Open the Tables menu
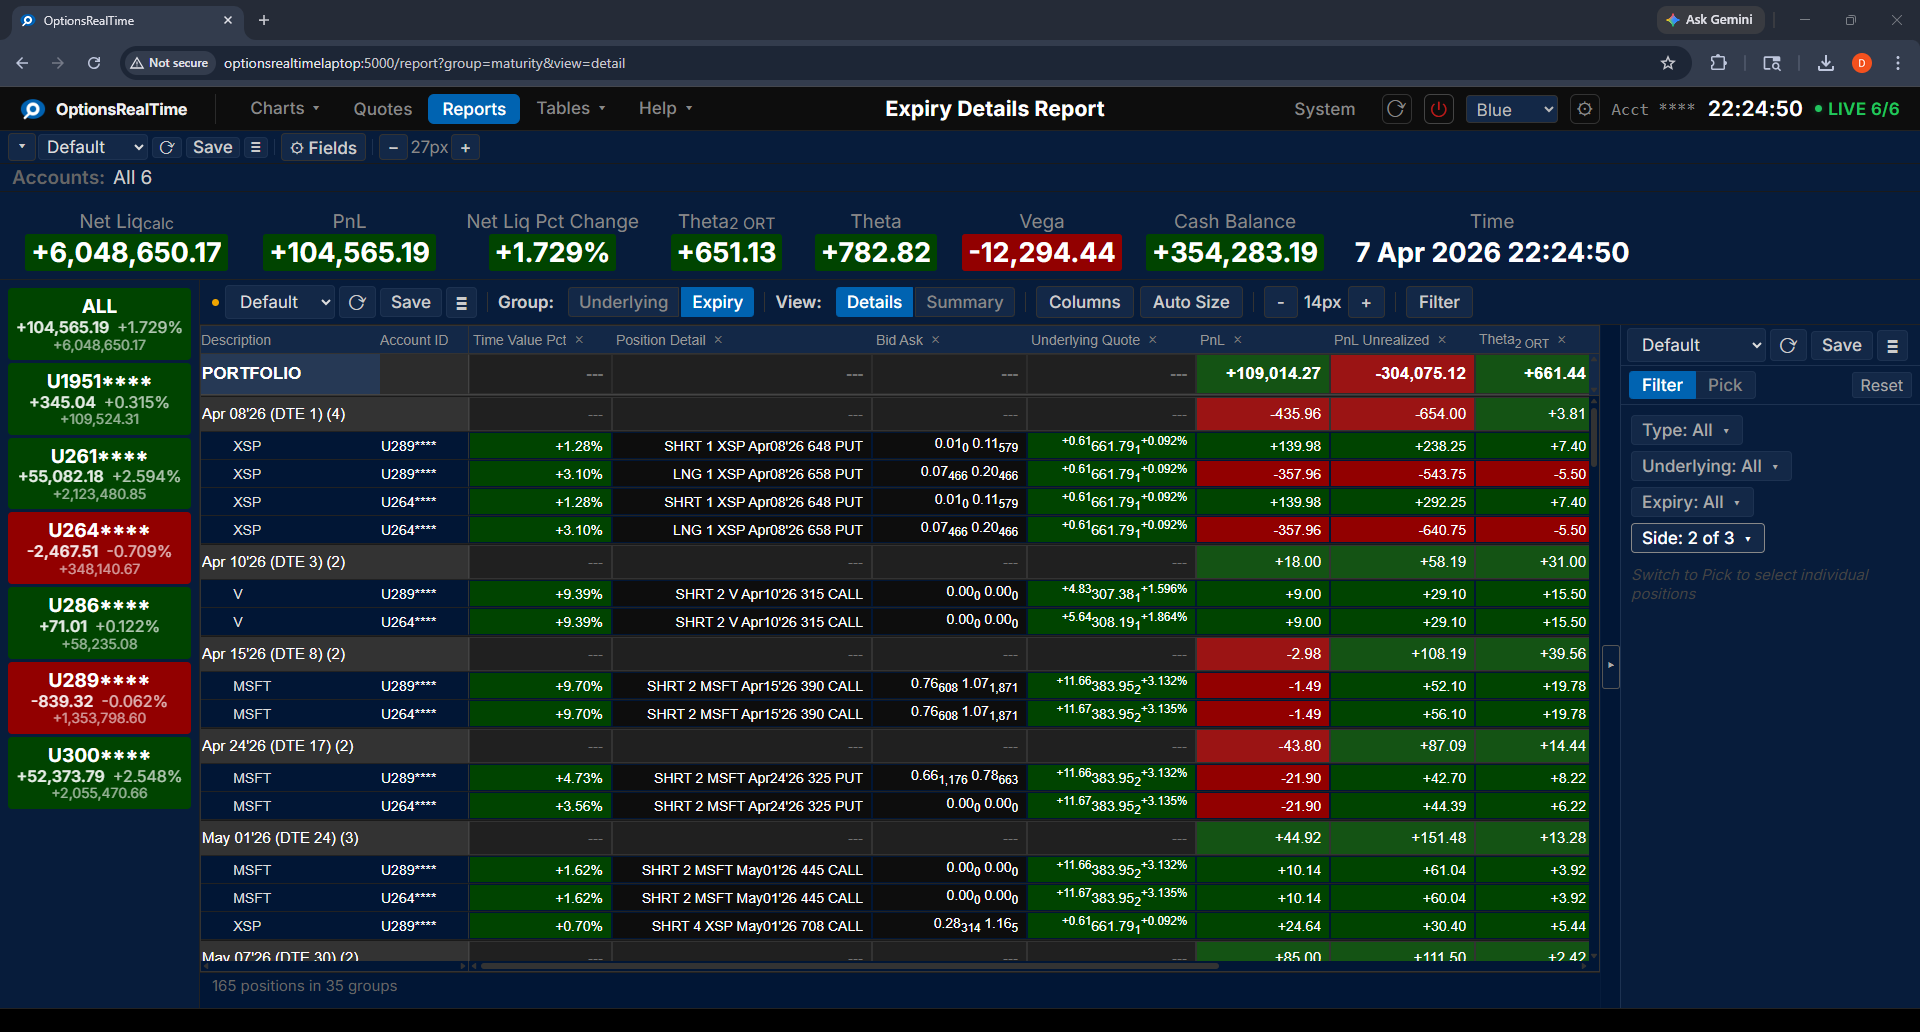The width and height of the screenshot is (1920, 1032). pos(571,108)
